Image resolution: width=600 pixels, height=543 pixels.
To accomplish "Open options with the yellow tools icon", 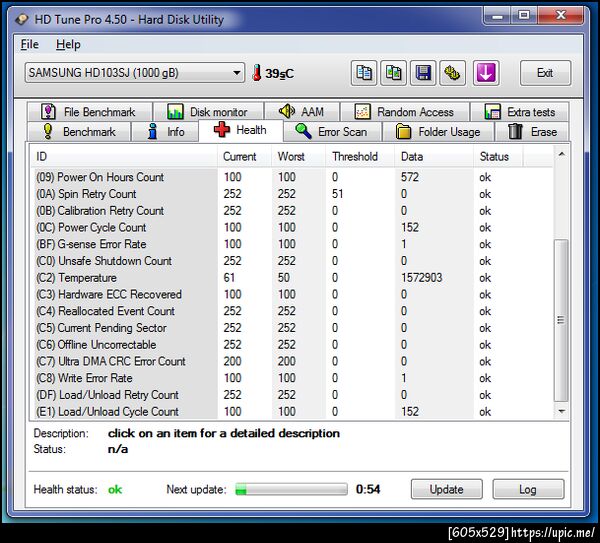I will pos(452,73).
